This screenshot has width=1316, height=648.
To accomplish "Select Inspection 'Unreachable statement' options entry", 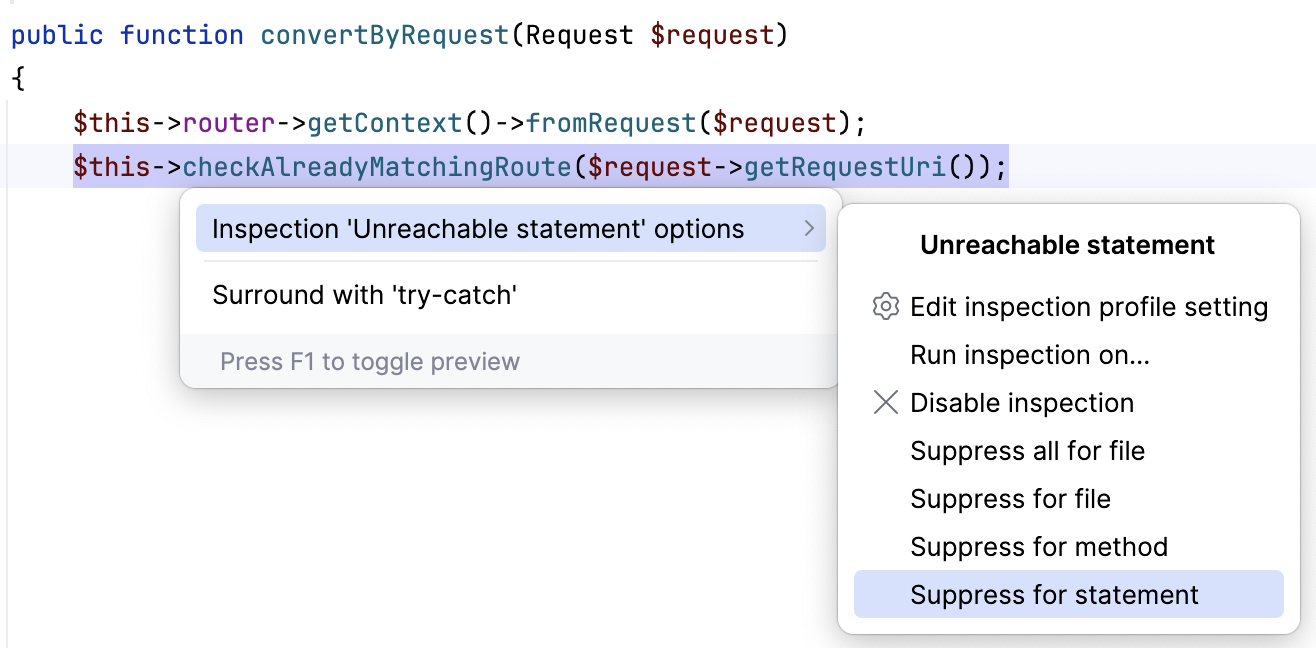I will click(x=478, y=229).
